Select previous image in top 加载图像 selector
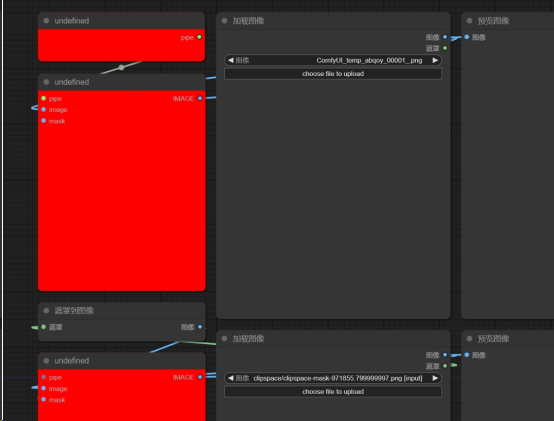 tap(230, 60)
